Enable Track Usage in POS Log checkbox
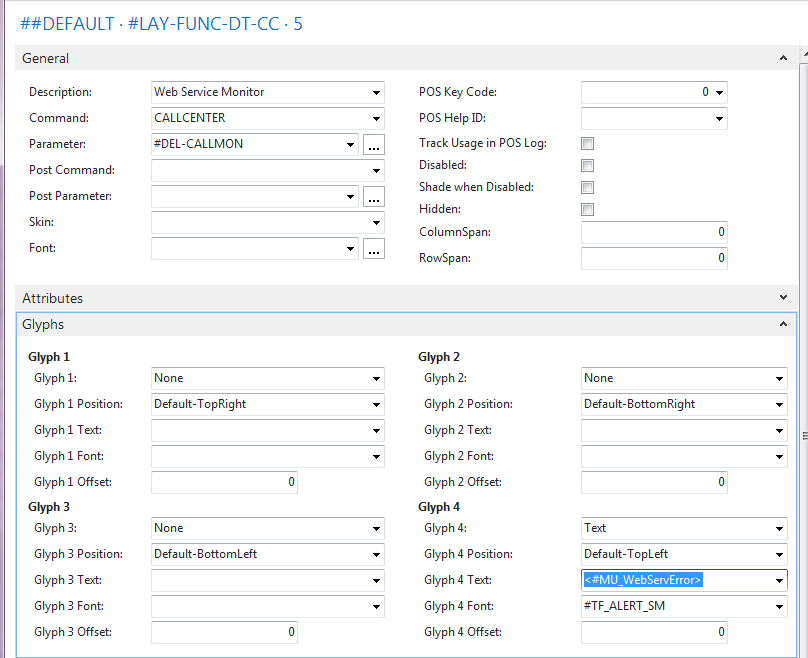This screenshot has height=658, width=808. [588, 144]
